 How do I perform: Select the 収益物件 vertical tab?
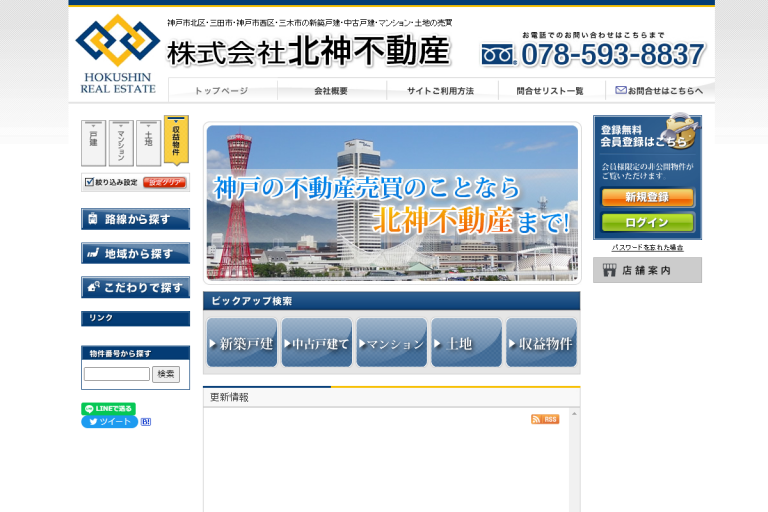(176, 141)
